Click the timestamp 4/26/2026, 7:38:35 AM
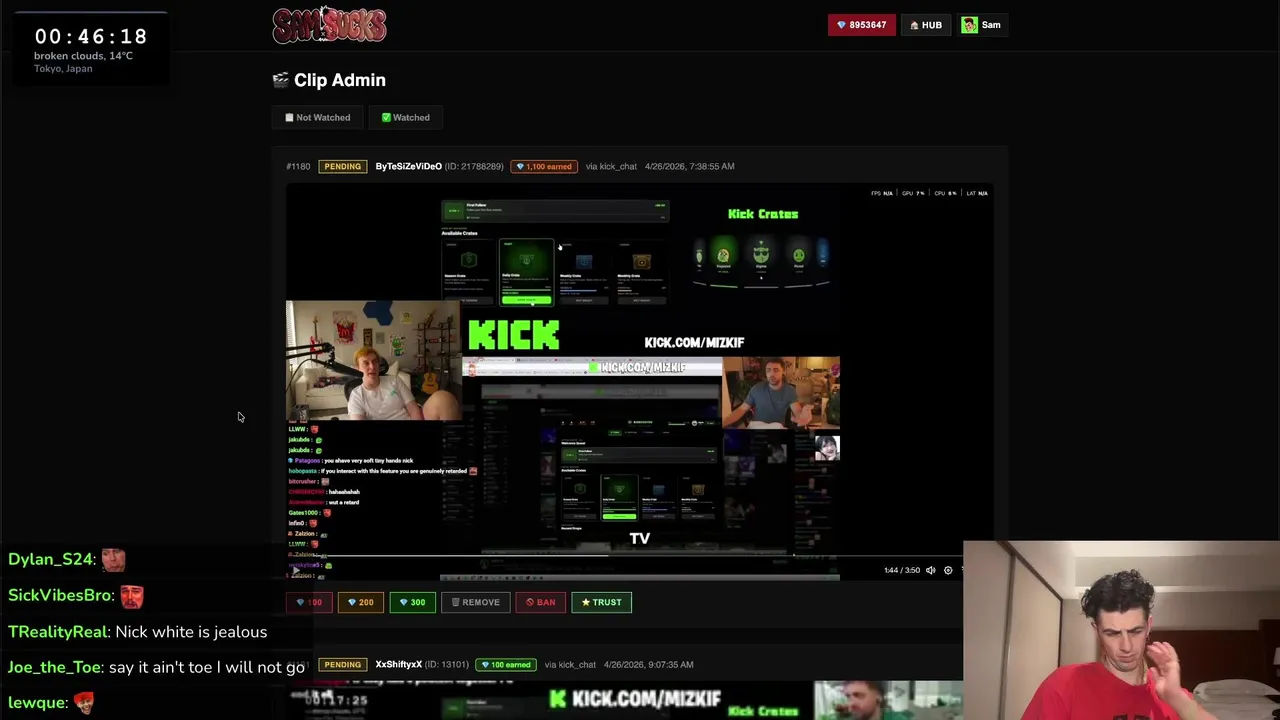The width and height of the screenshot is (1280, 720). point(690,166)
